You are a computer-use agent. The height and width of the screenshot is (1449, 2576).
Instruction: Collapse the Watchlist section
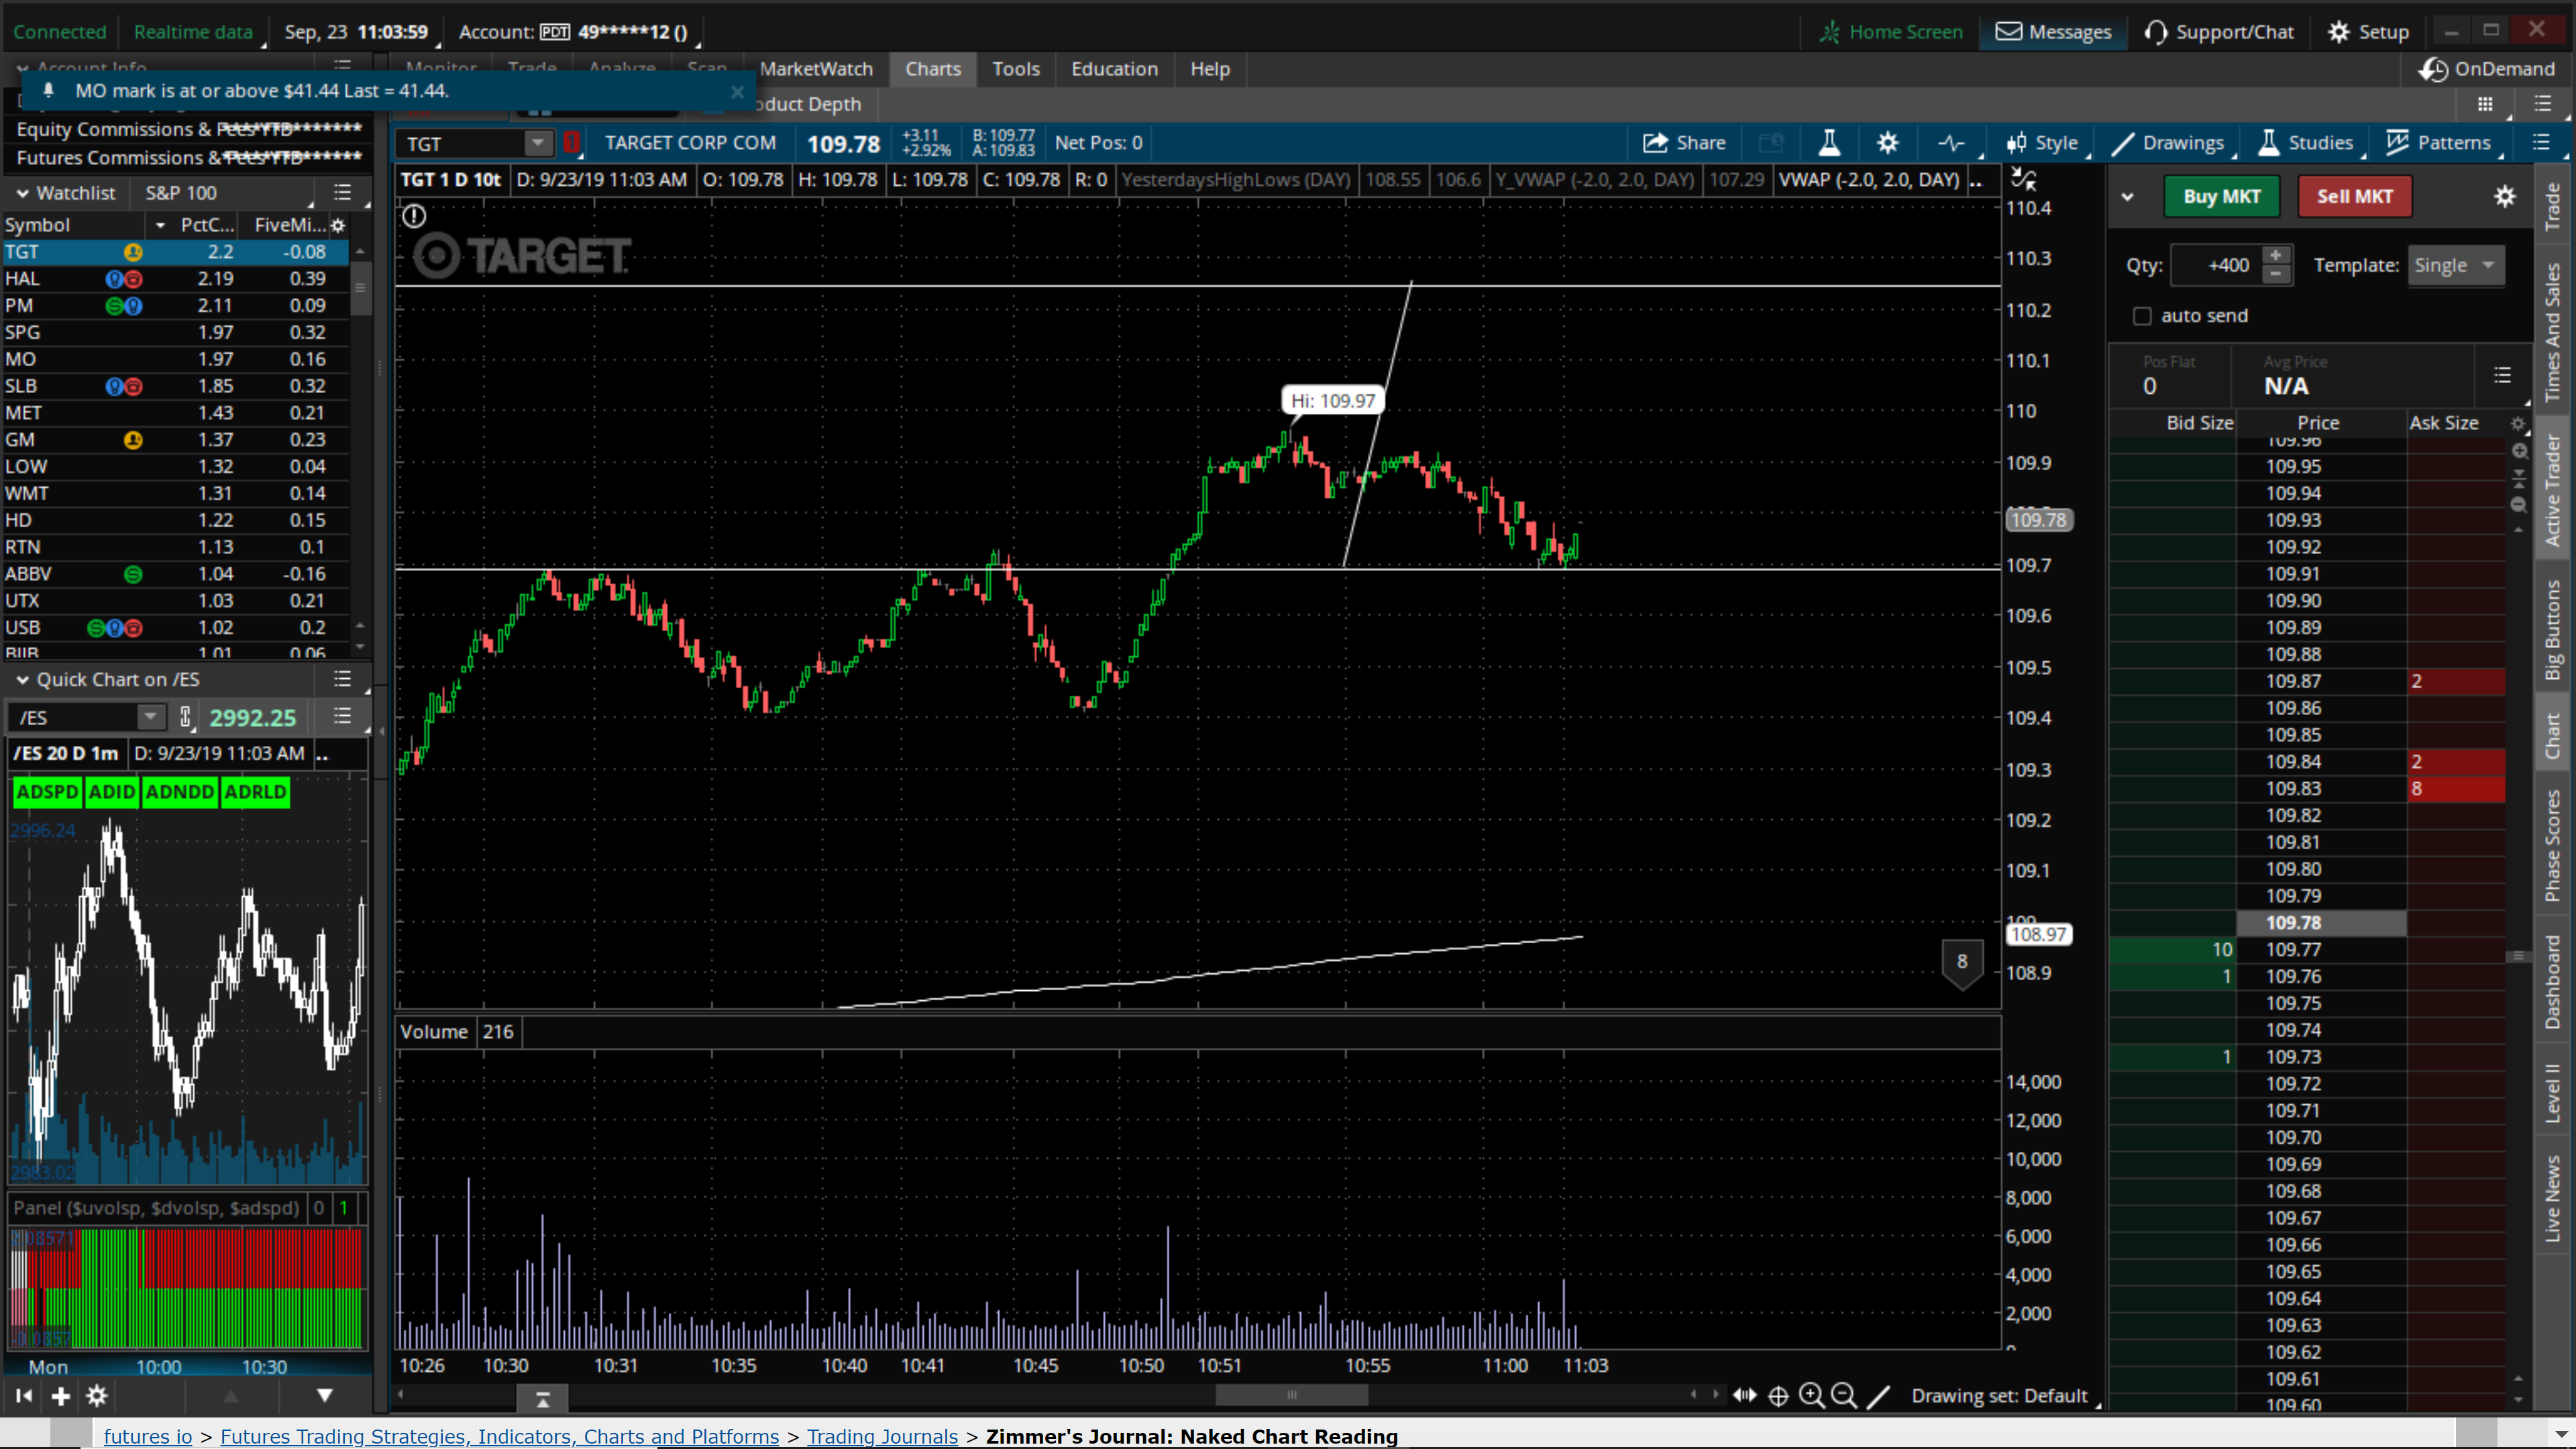coord(22,193)
